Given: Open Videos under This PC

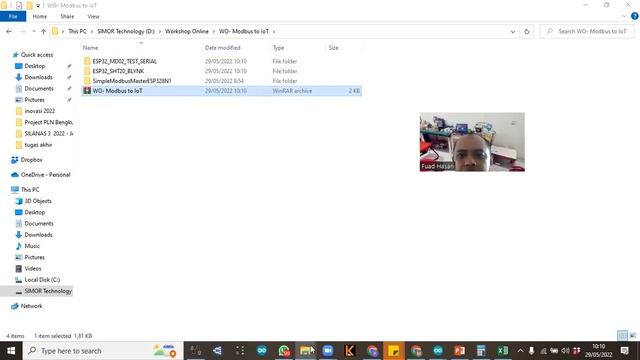Looking at the screenshot, I should pos(33,269).
